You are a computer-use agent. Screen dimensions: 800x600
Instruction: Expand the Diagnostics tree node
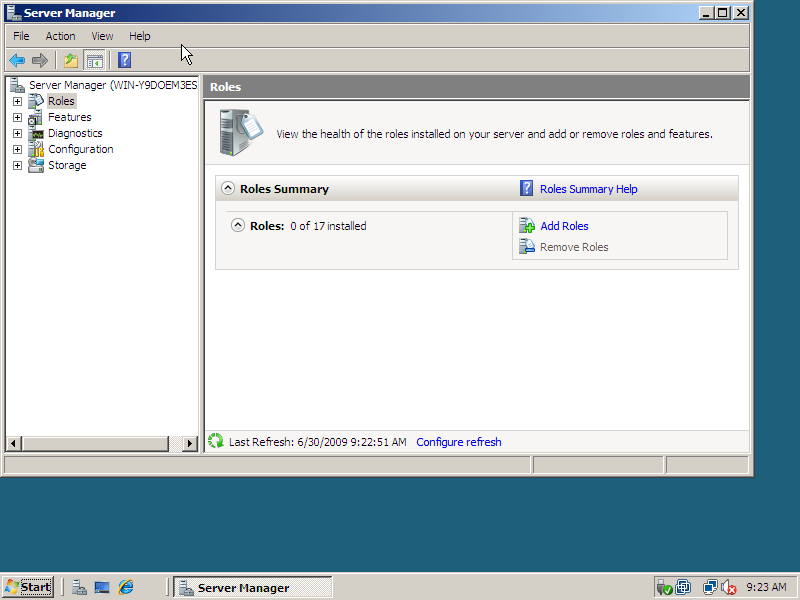(17, 134)
